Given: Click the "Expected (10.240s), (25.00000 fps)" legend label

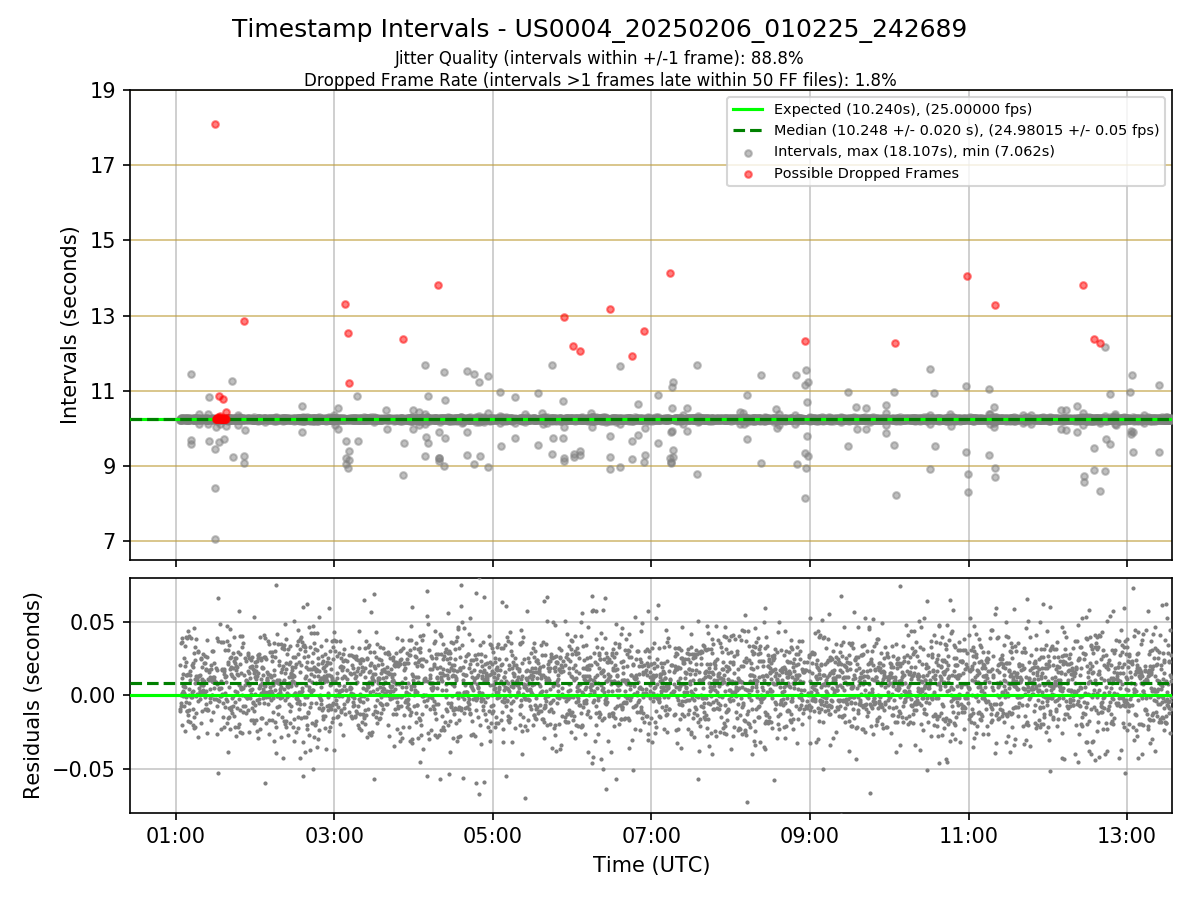Looking at the screenshot, I should (903, 109).
